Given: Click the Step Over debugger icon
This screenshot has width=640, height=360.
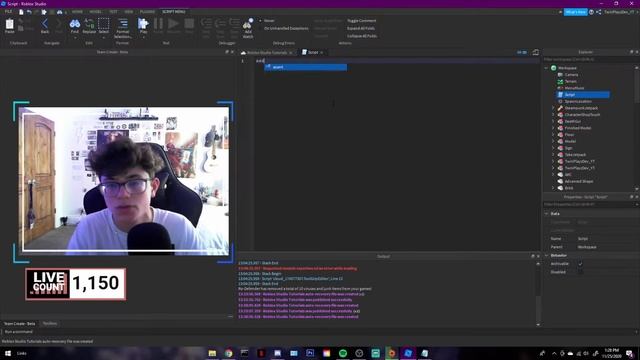Looking at the screenshot, I should point(220,24).
